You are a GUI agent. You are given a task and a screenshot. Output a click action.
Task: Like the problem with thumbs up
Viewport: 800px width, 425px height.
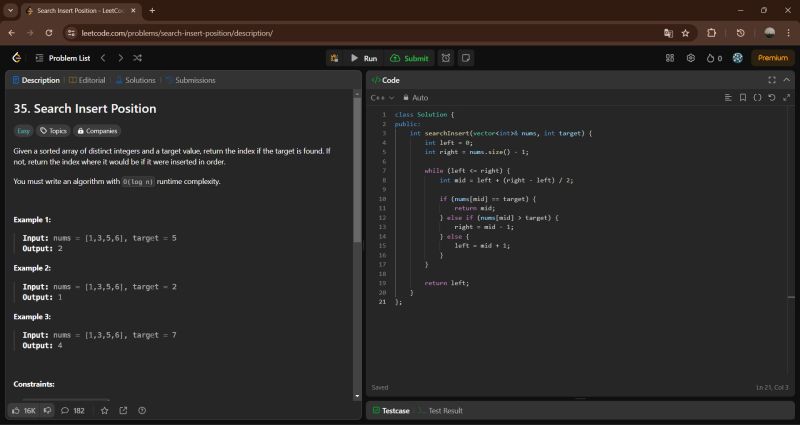(x=16, y=410)
